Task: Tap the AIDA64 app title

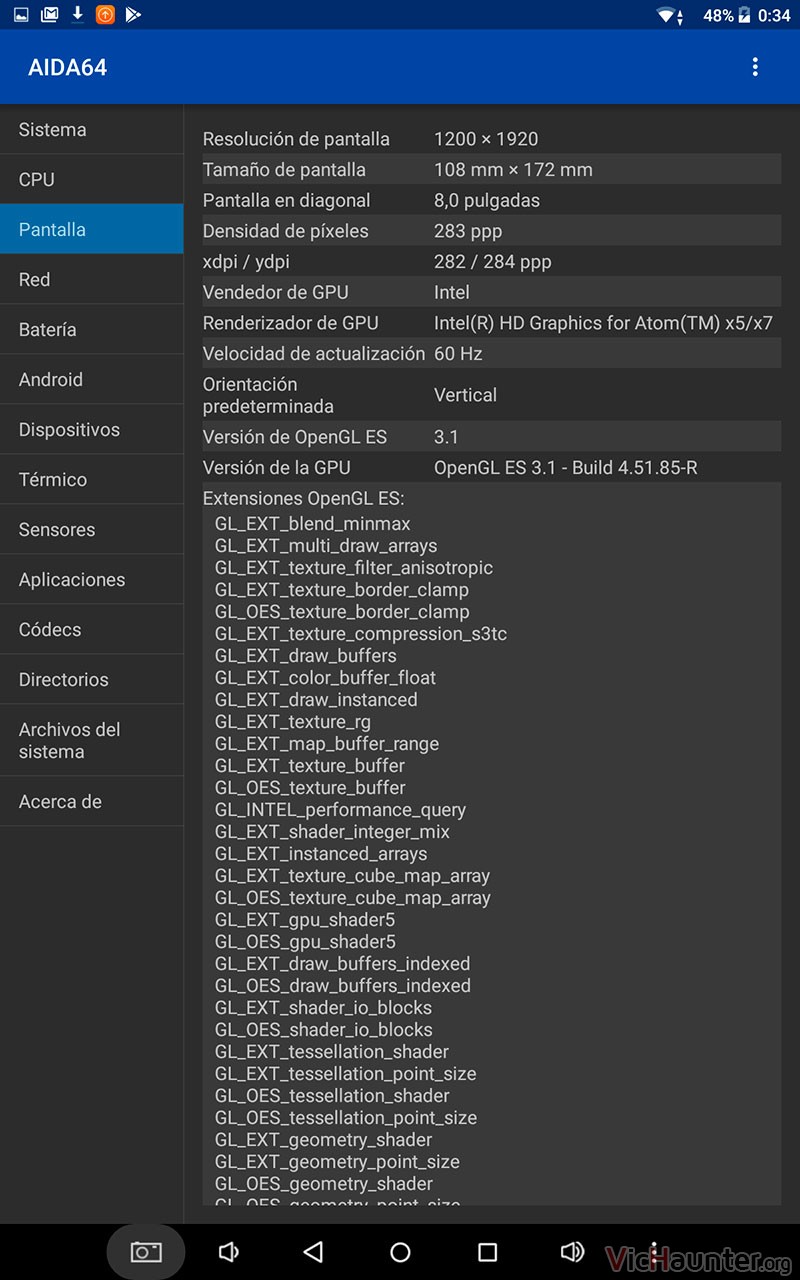Action: pyautogui.click(x=67, y=67)
